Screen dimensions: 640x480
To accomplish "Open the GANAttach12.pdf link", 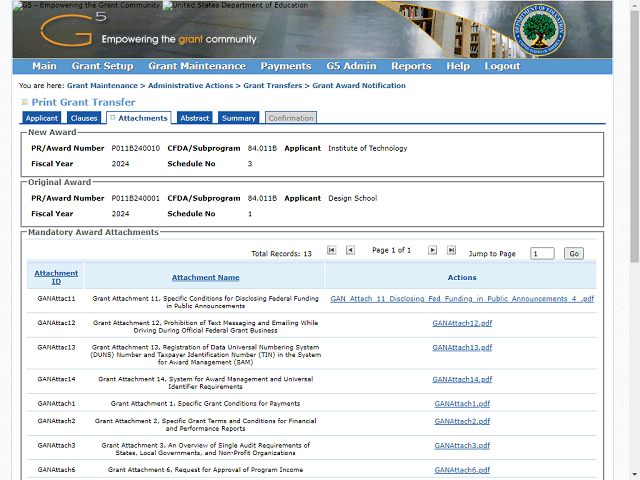I will coord(462,323).
